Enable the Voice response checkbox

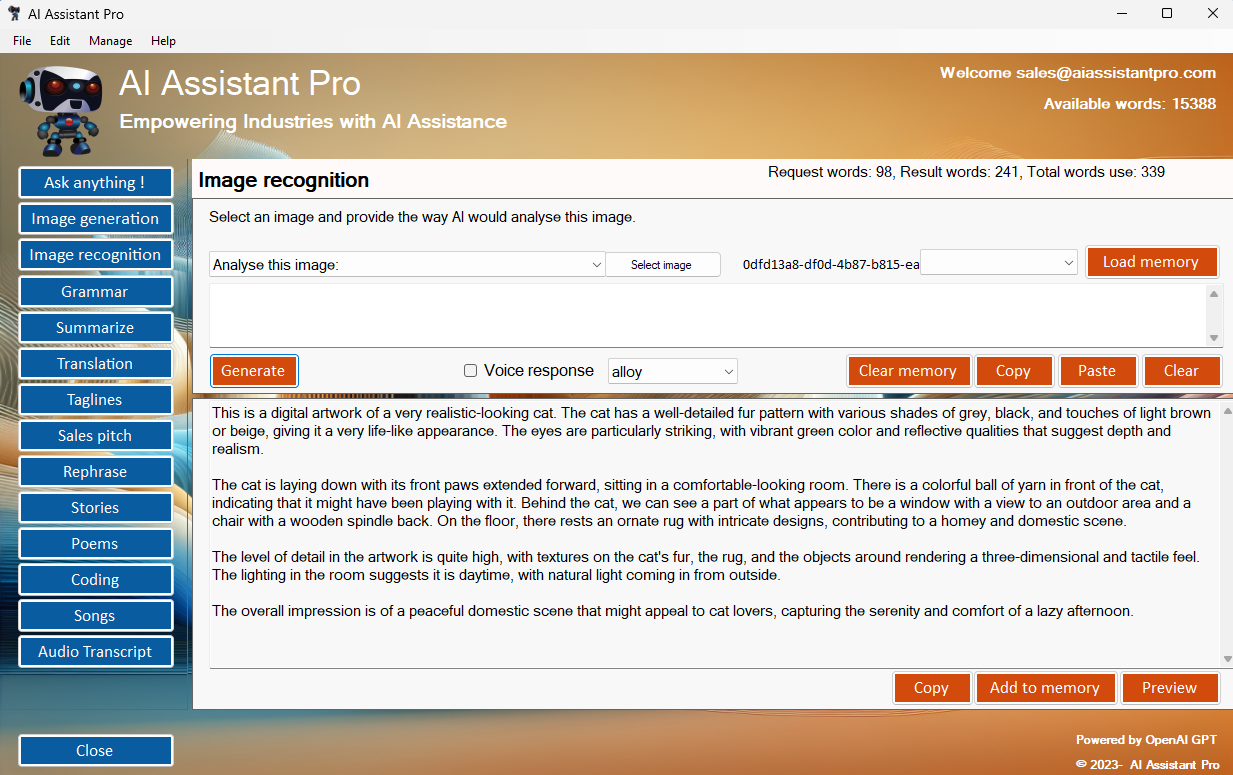click(470, 371)
